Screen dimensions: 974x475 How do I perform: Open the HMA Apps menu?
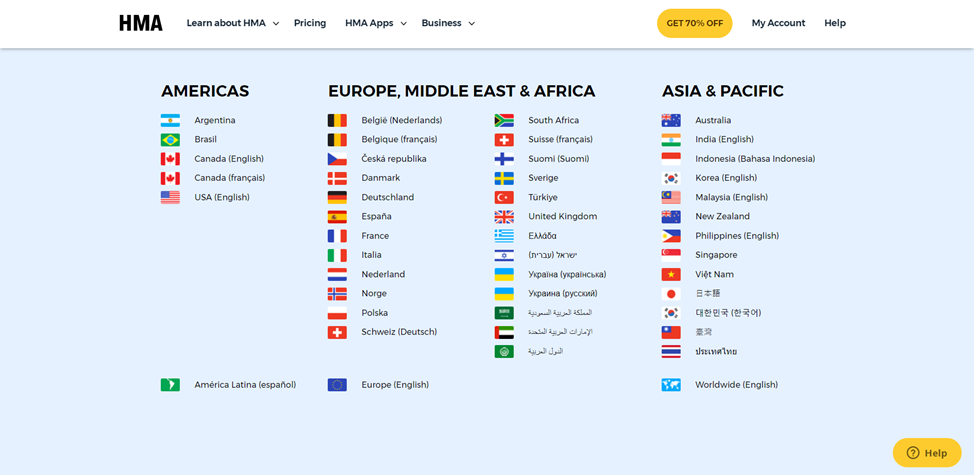(x=369, y=23)
